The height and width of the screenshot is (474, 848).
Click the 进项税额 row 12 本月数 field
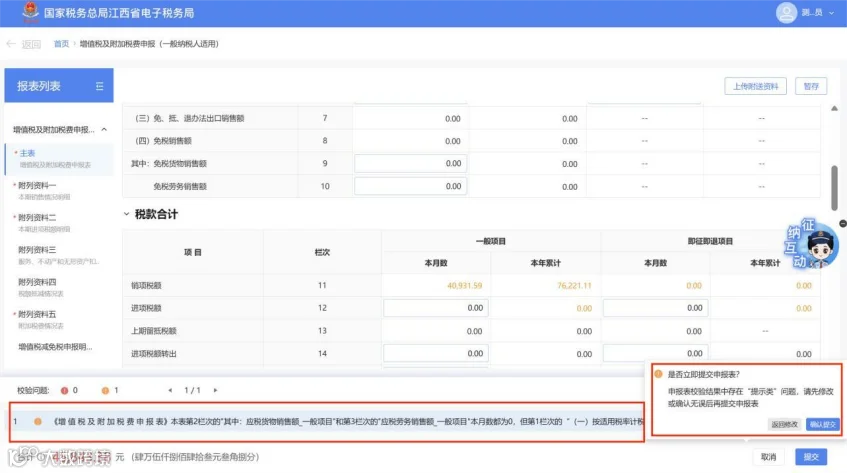point(436,308)
